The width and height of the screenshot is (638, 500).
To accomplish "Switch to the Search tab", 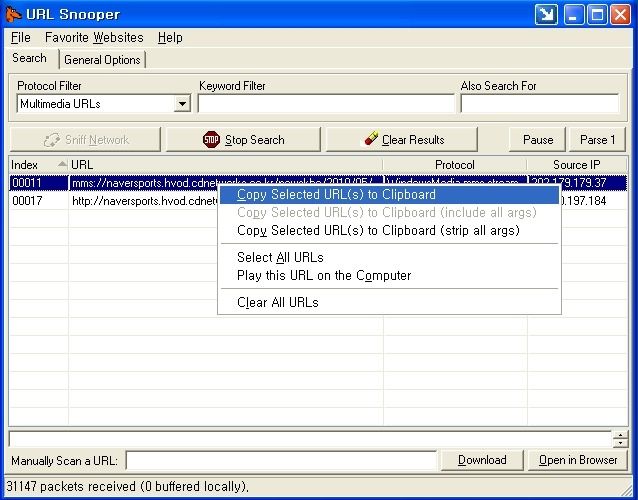I will coord(29,58).
